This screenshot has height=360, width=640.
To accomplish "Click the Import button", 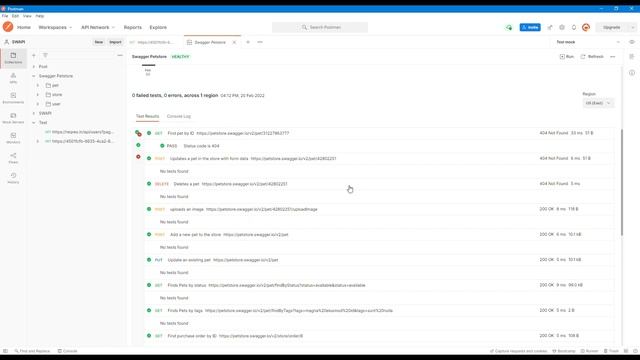I will click(115, 42).
